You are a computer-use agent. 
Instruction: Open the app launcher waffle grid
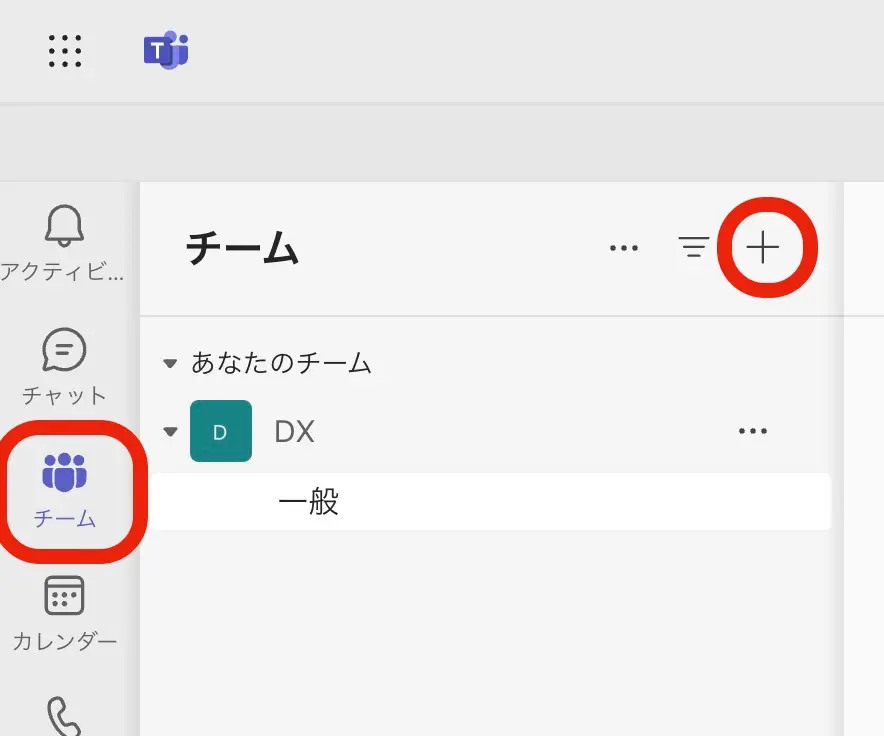(65, 50)
